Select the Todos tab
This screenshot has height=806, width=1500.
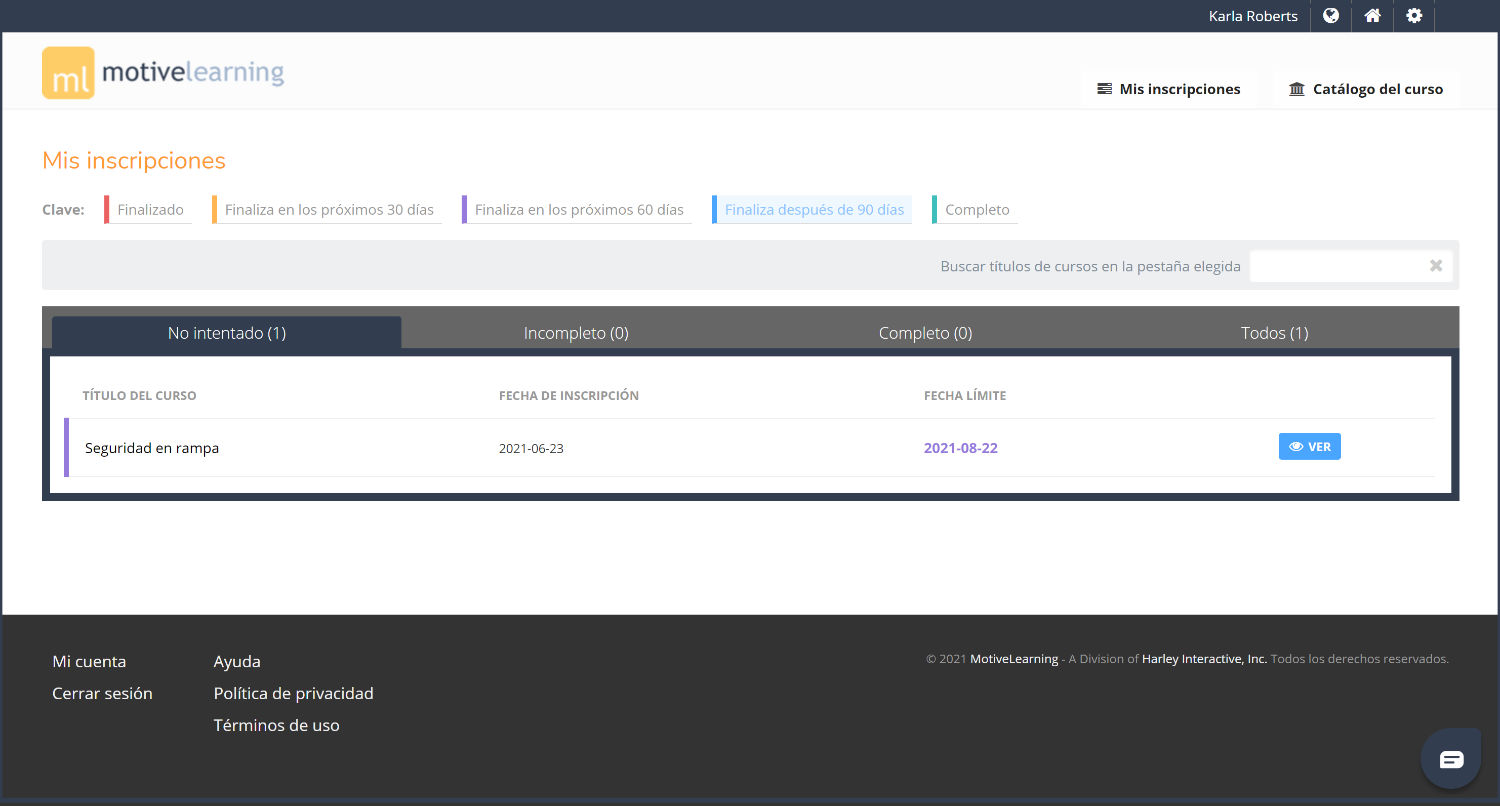(x=1274, y=333)
